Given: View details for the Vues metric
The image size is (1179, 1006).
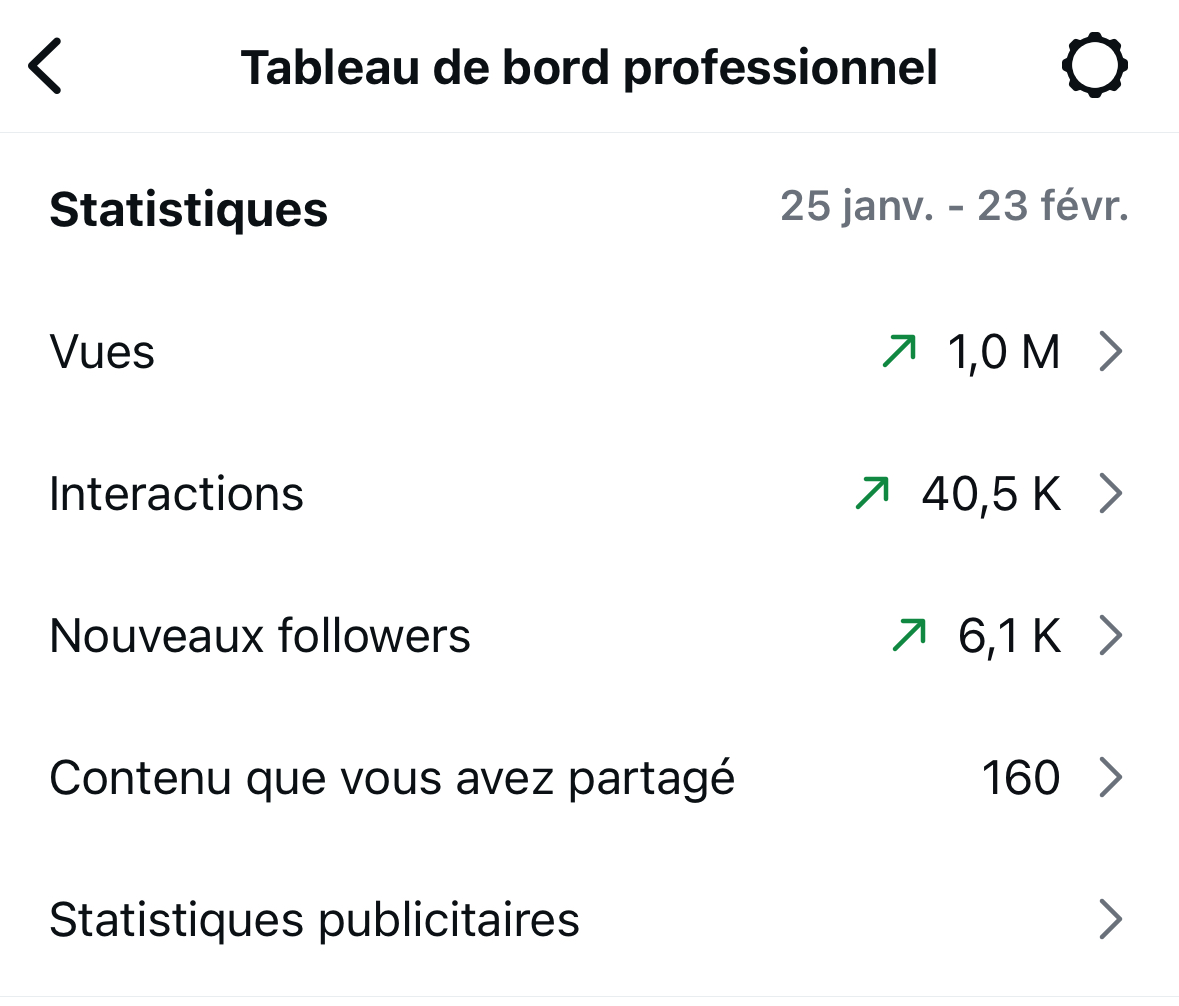Looking at the screenshot, I should pyautogui.click(x=1003, y=350).
